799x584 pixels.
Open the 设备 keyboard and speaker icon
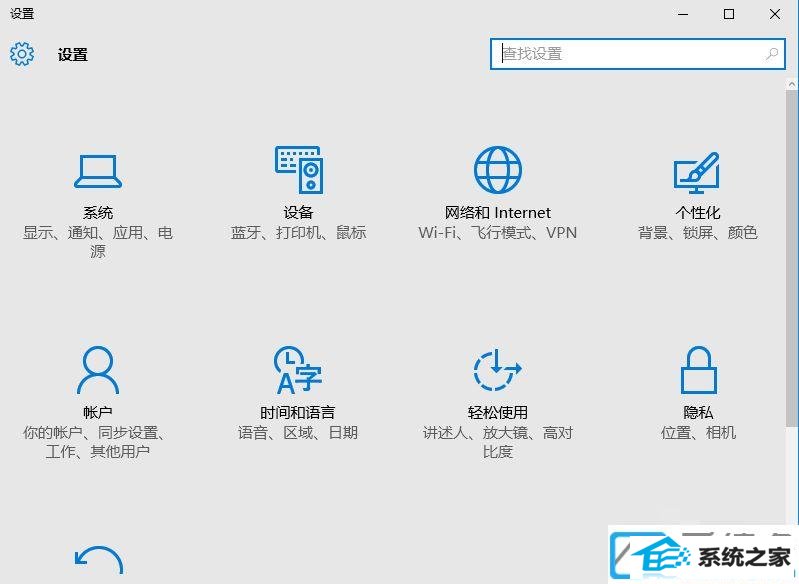(299, 170)
